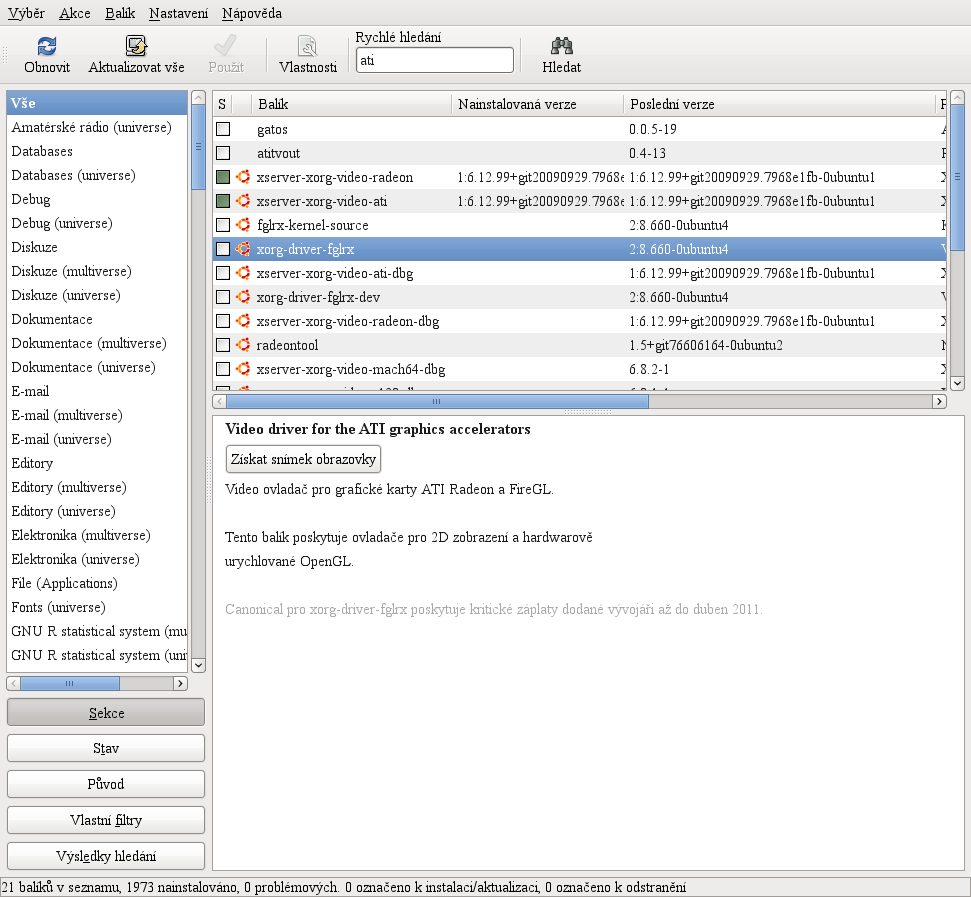Click the category list vertical scrollbar thumb
Image resolution: width=971 pixels, height=897 pixels.
point(199,147)
